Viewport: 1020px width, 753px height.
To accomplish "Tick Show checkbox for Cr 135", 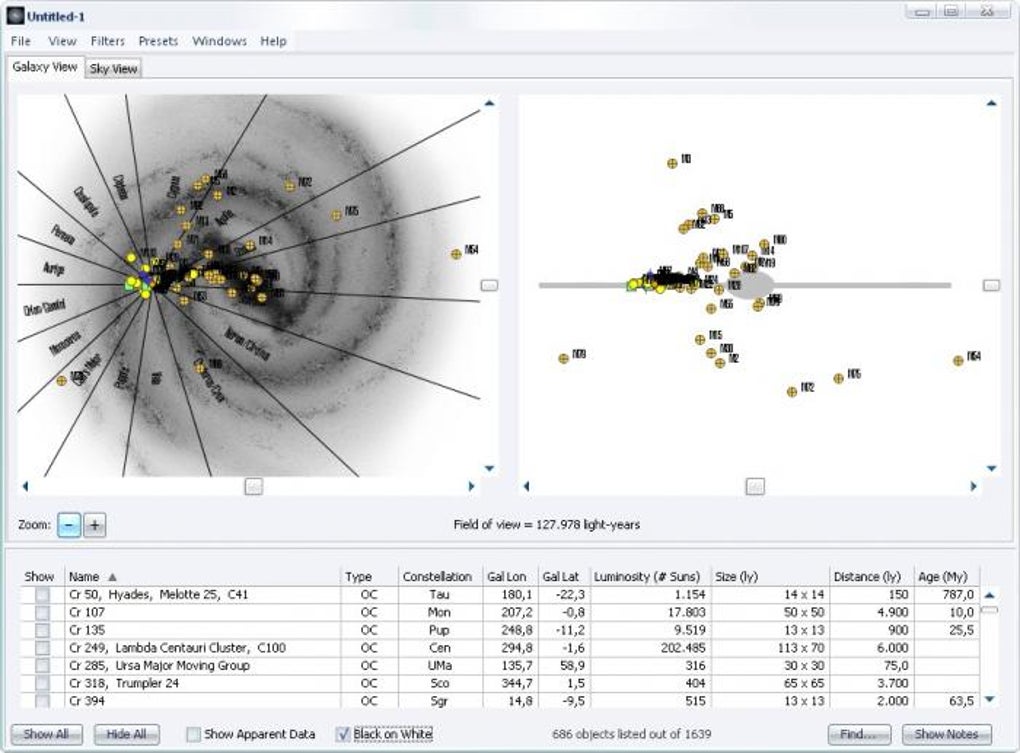I will tap(42, 630).
